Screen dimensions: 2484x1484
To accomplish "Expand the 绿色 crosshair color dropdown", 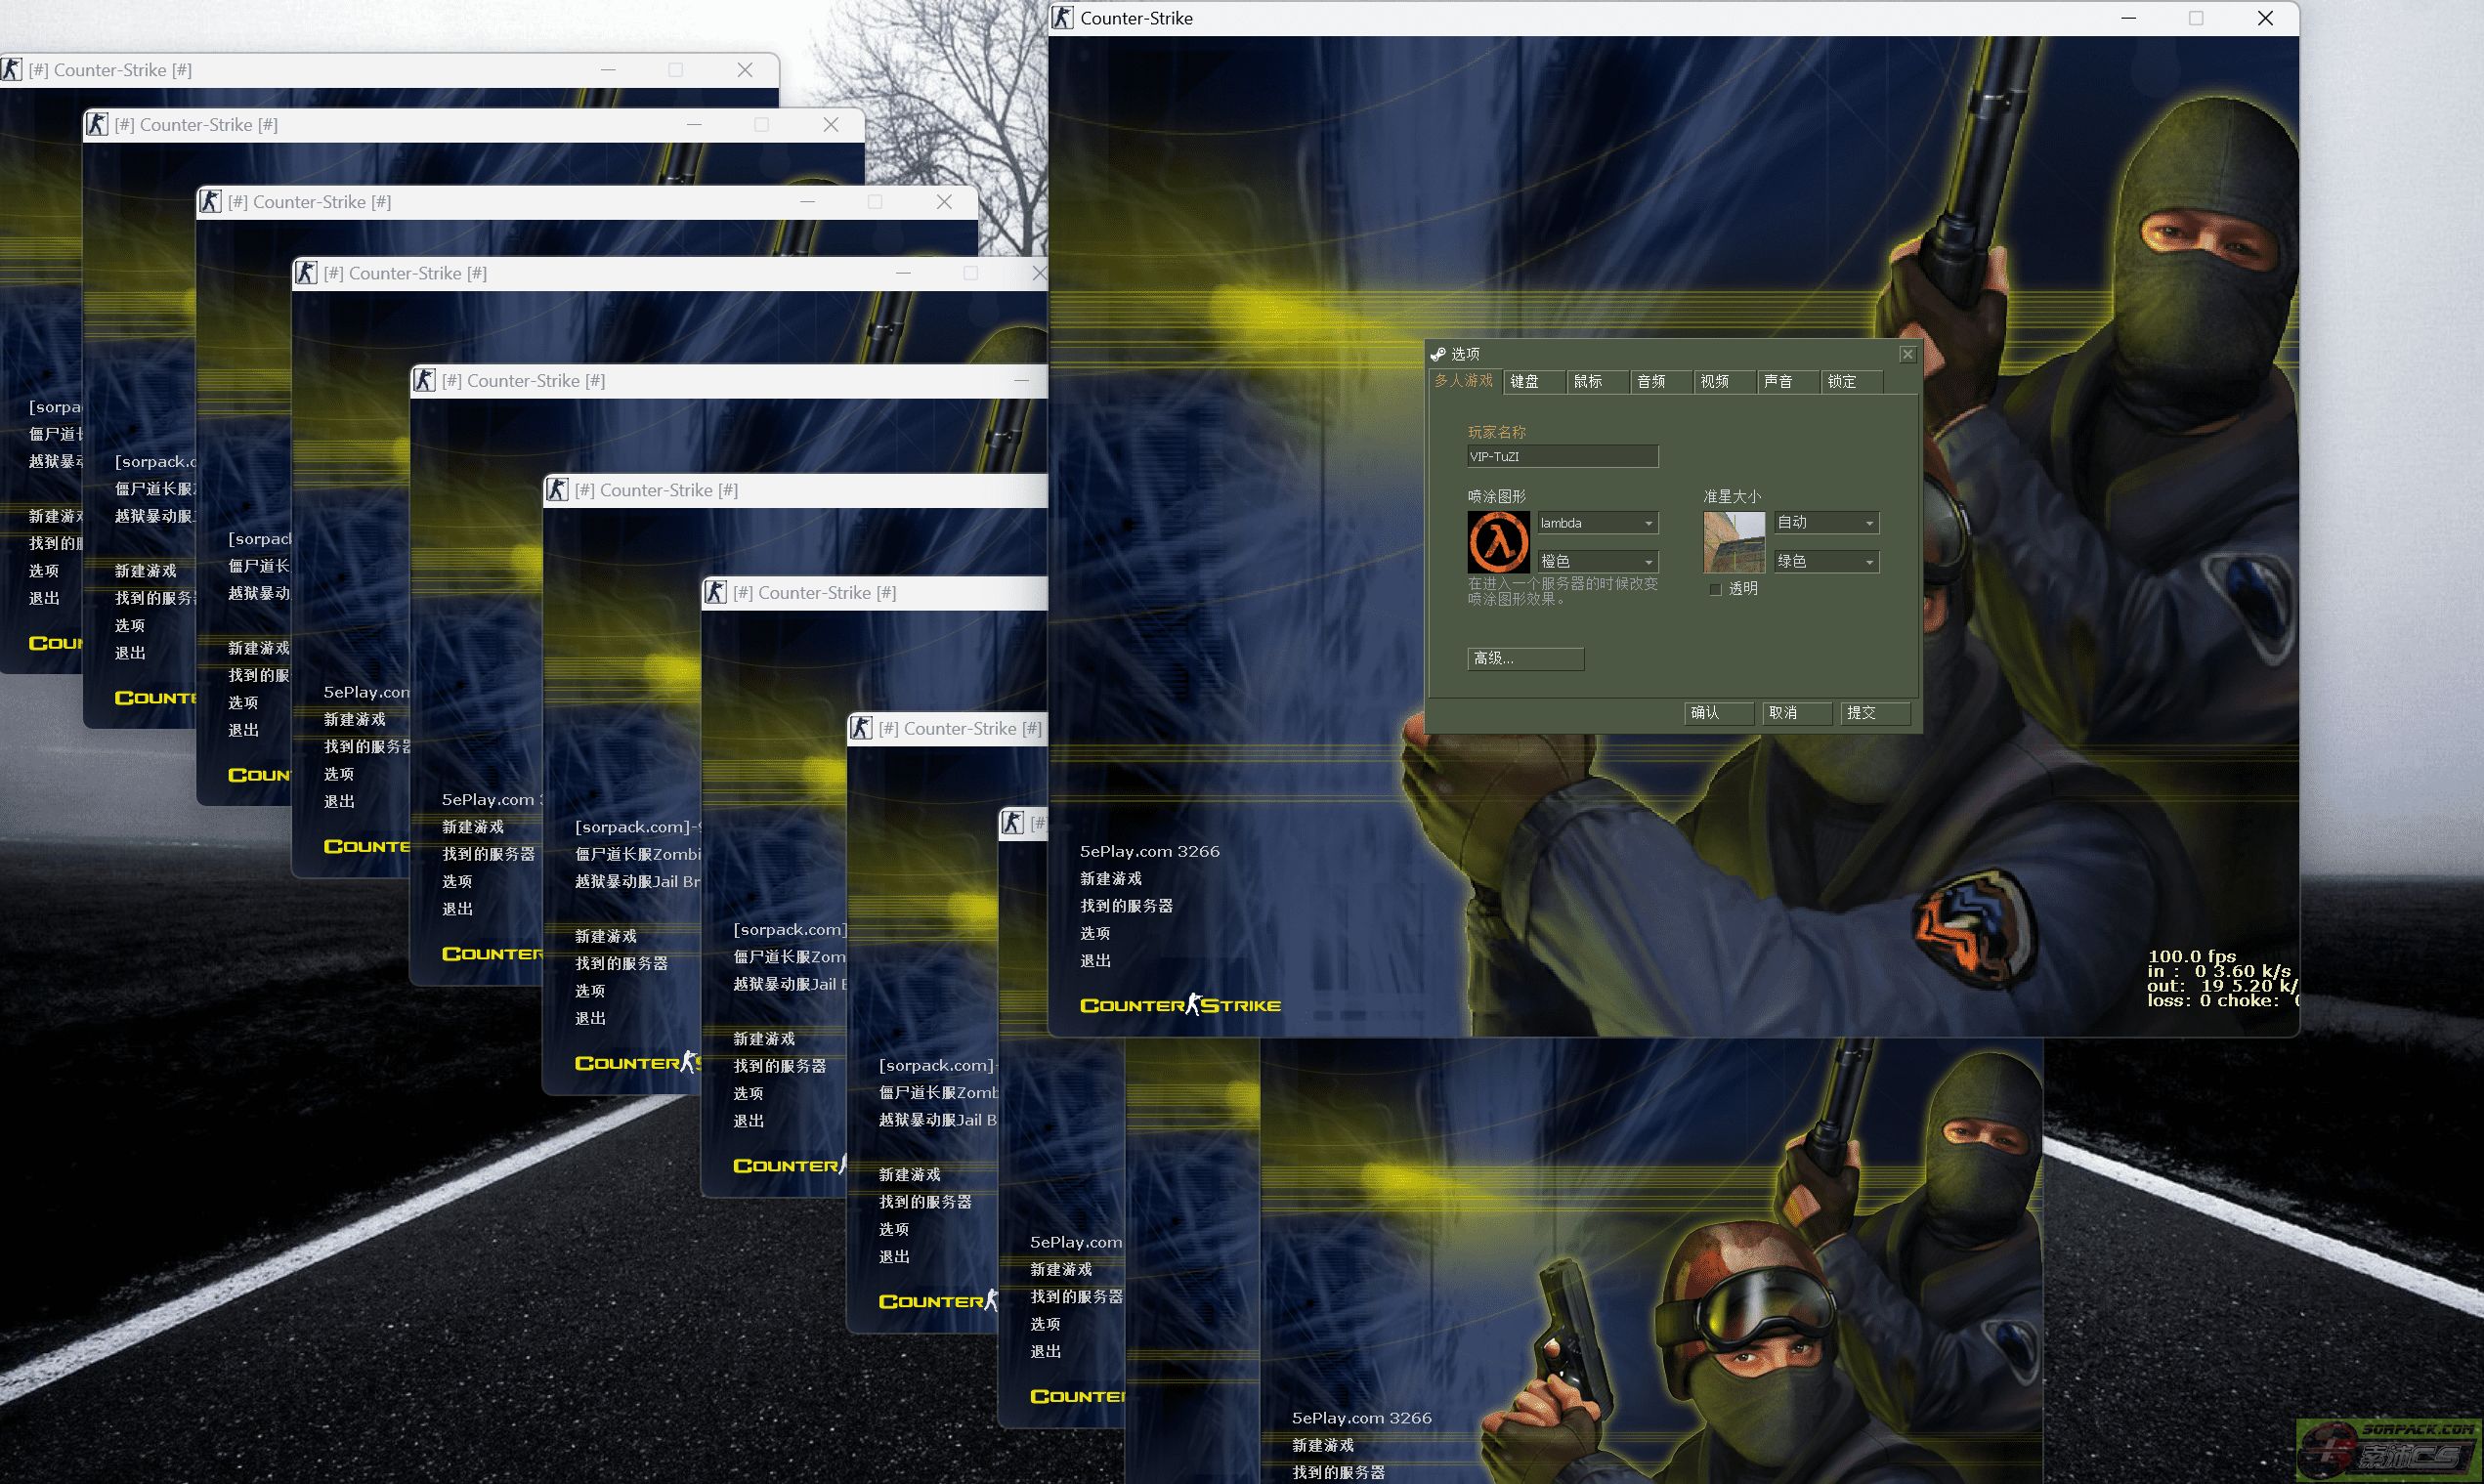I will (1826, 562).
